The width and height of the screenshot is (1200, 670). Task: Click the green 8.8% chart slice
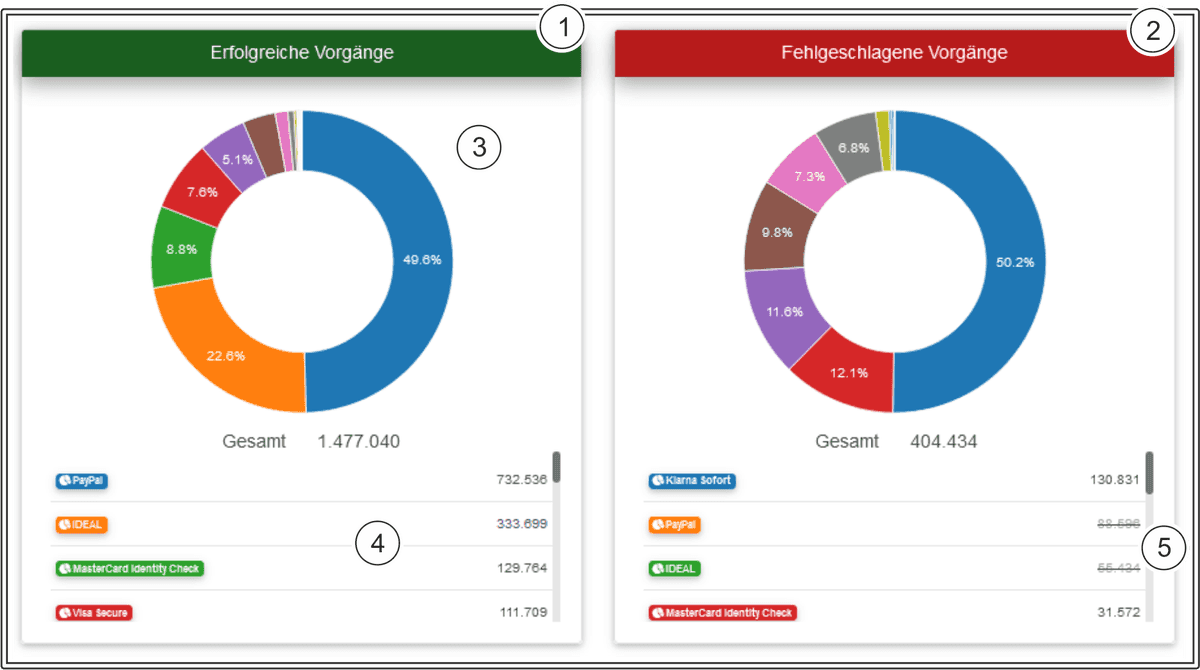tap(180, 250)
